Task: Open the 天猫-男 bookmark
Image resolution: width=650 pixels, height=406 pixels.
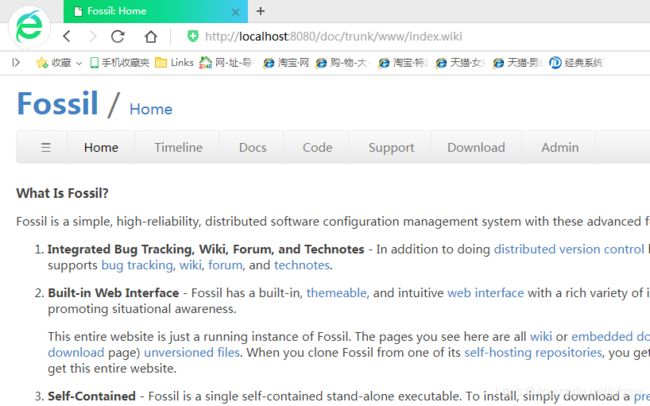Action: tap(516, 63)
